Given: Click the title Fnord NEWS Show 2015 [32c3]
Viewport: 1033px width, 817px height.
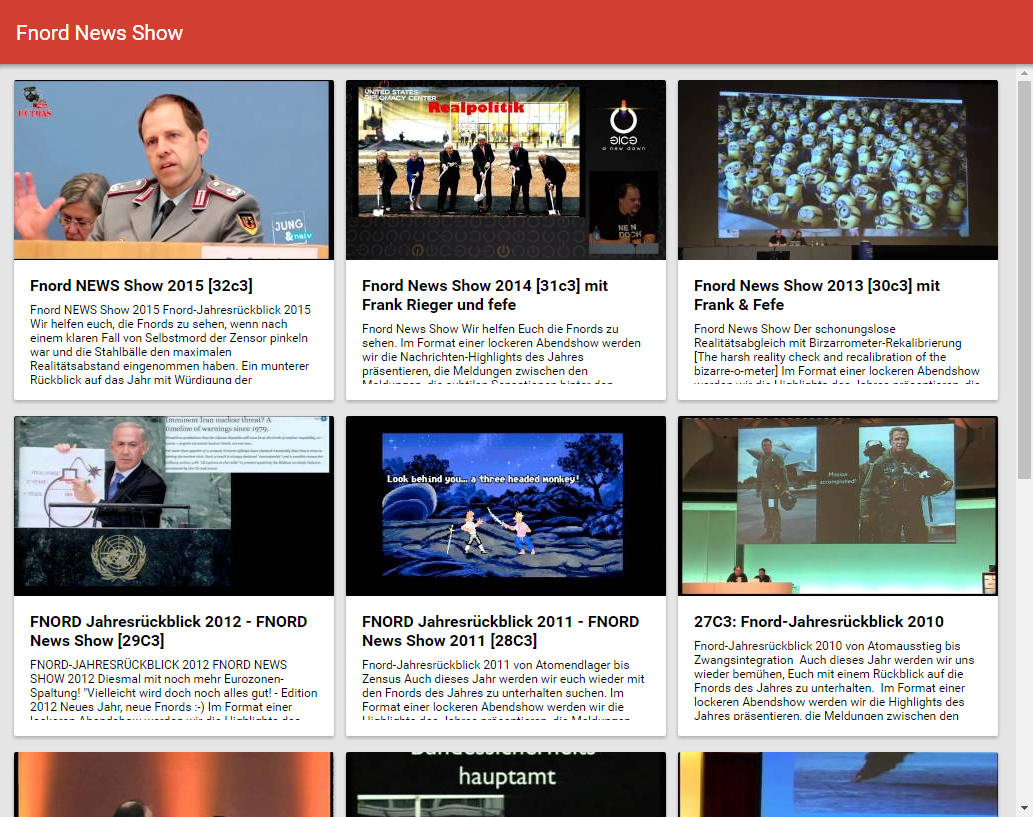Looking at the screenshot, I should 141,285.
